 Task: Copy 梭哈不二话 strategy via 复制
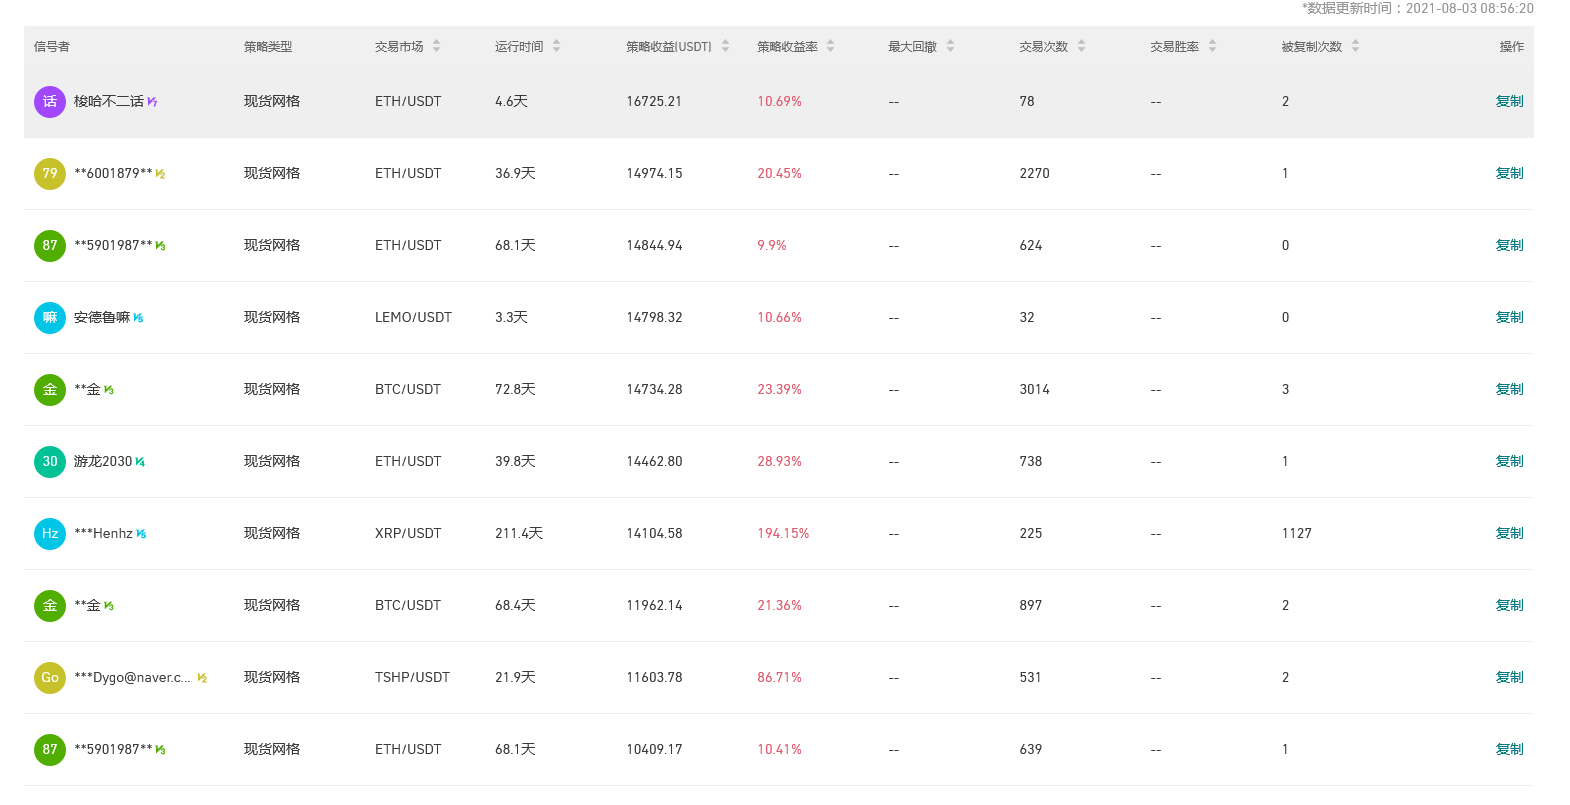coord(1509,102)
